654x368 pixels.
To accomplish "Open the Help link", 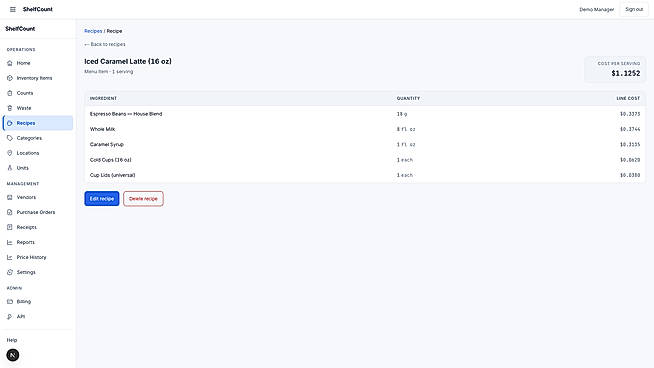I will tap(12, 340).
